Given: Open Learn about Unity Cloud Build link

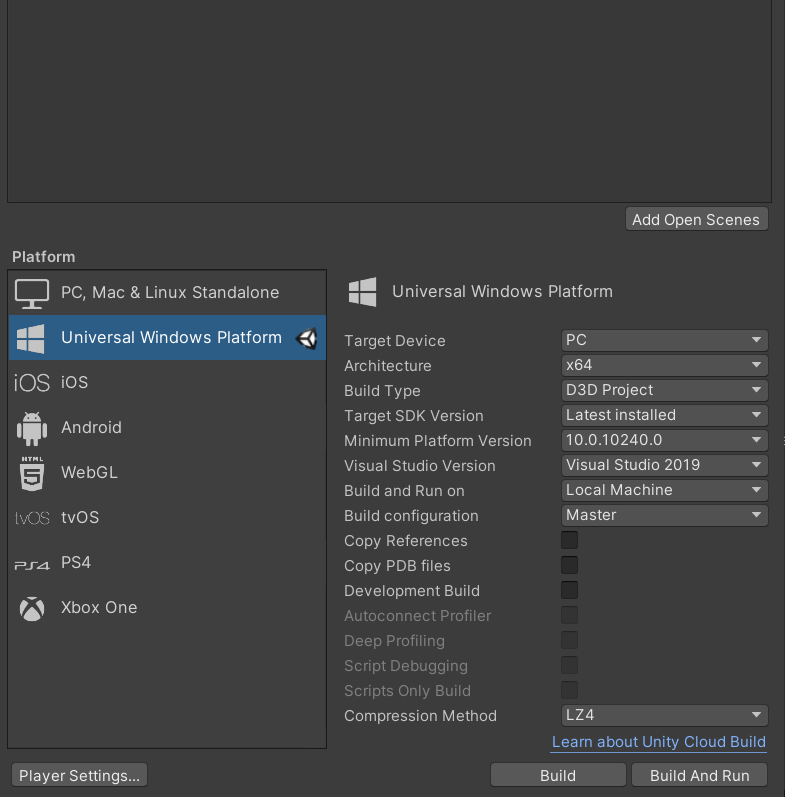Looking at the screenshot, I should (659, 742).
